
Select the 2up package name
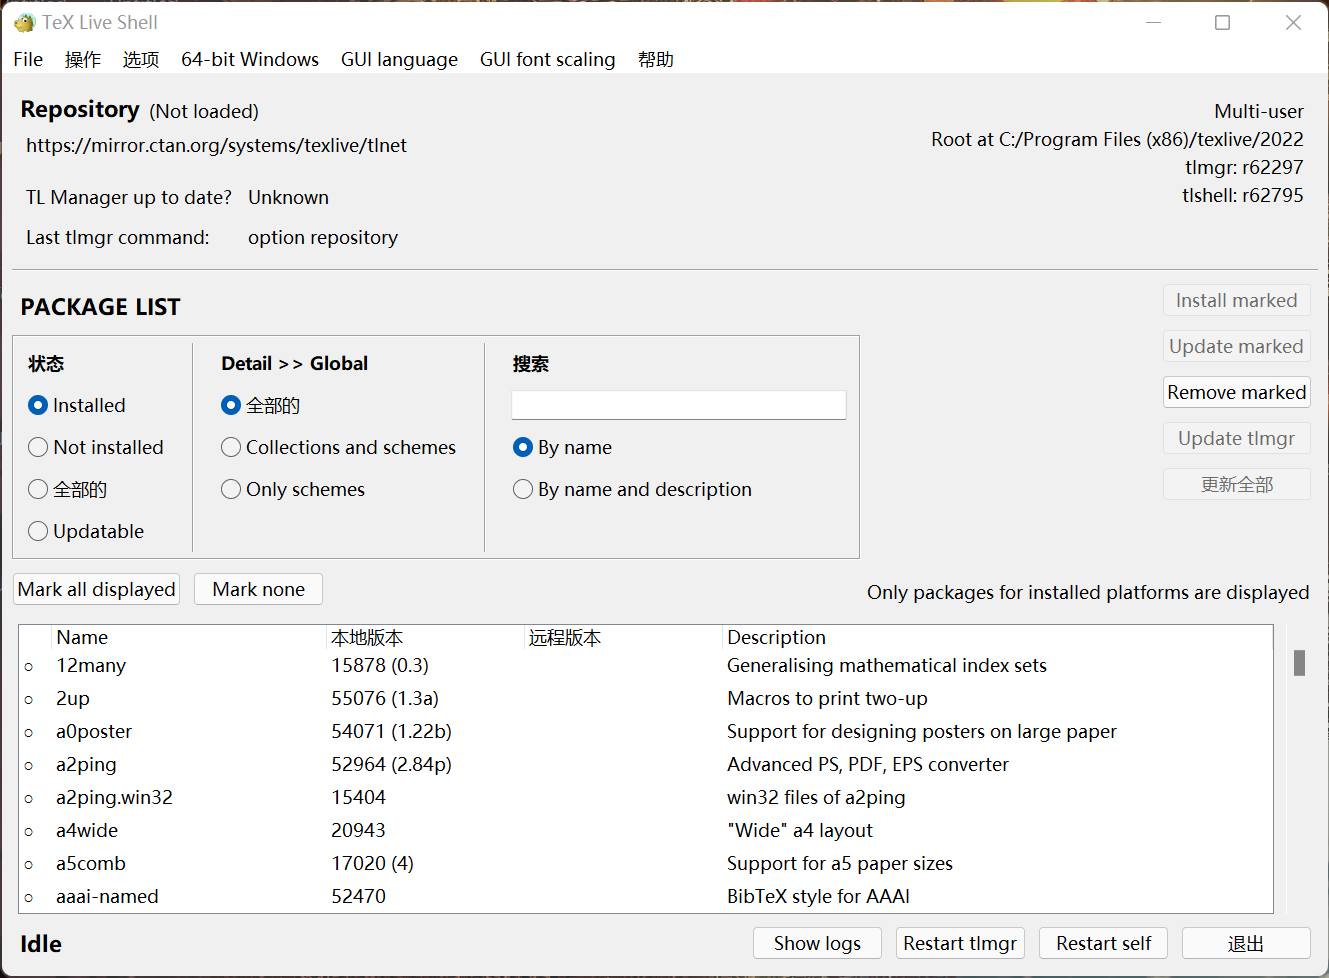pos(73,698)
